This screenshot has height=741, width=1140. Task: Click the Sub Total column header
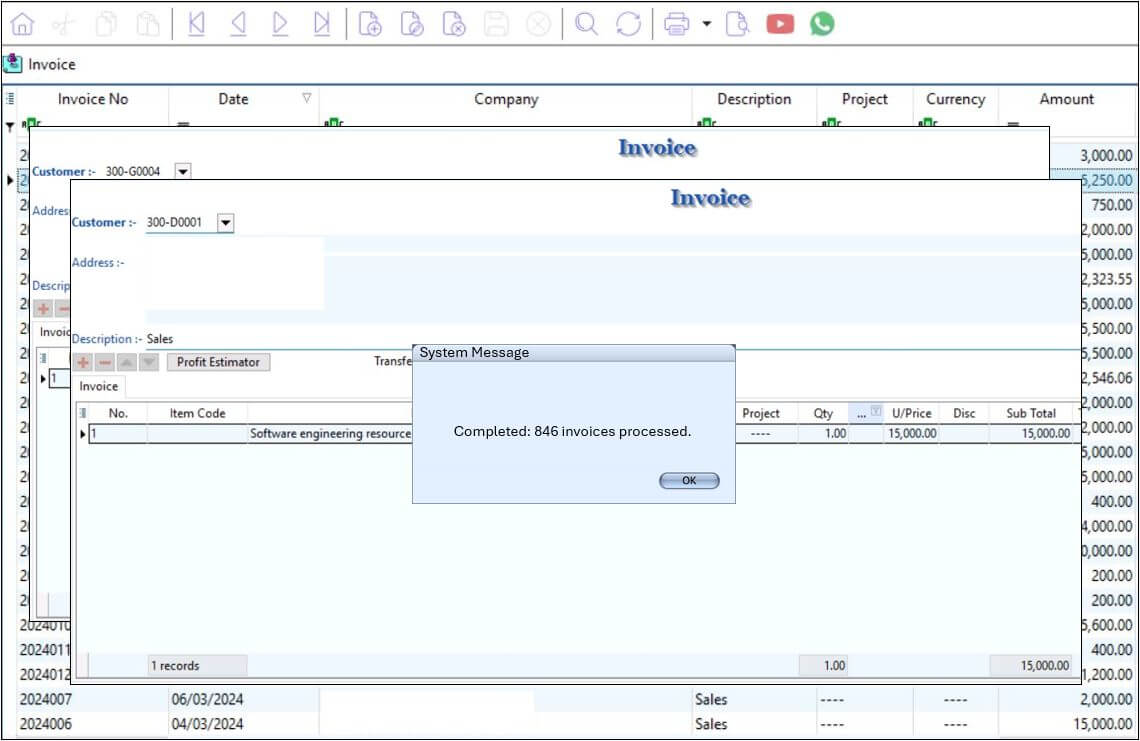(1030, 413)
